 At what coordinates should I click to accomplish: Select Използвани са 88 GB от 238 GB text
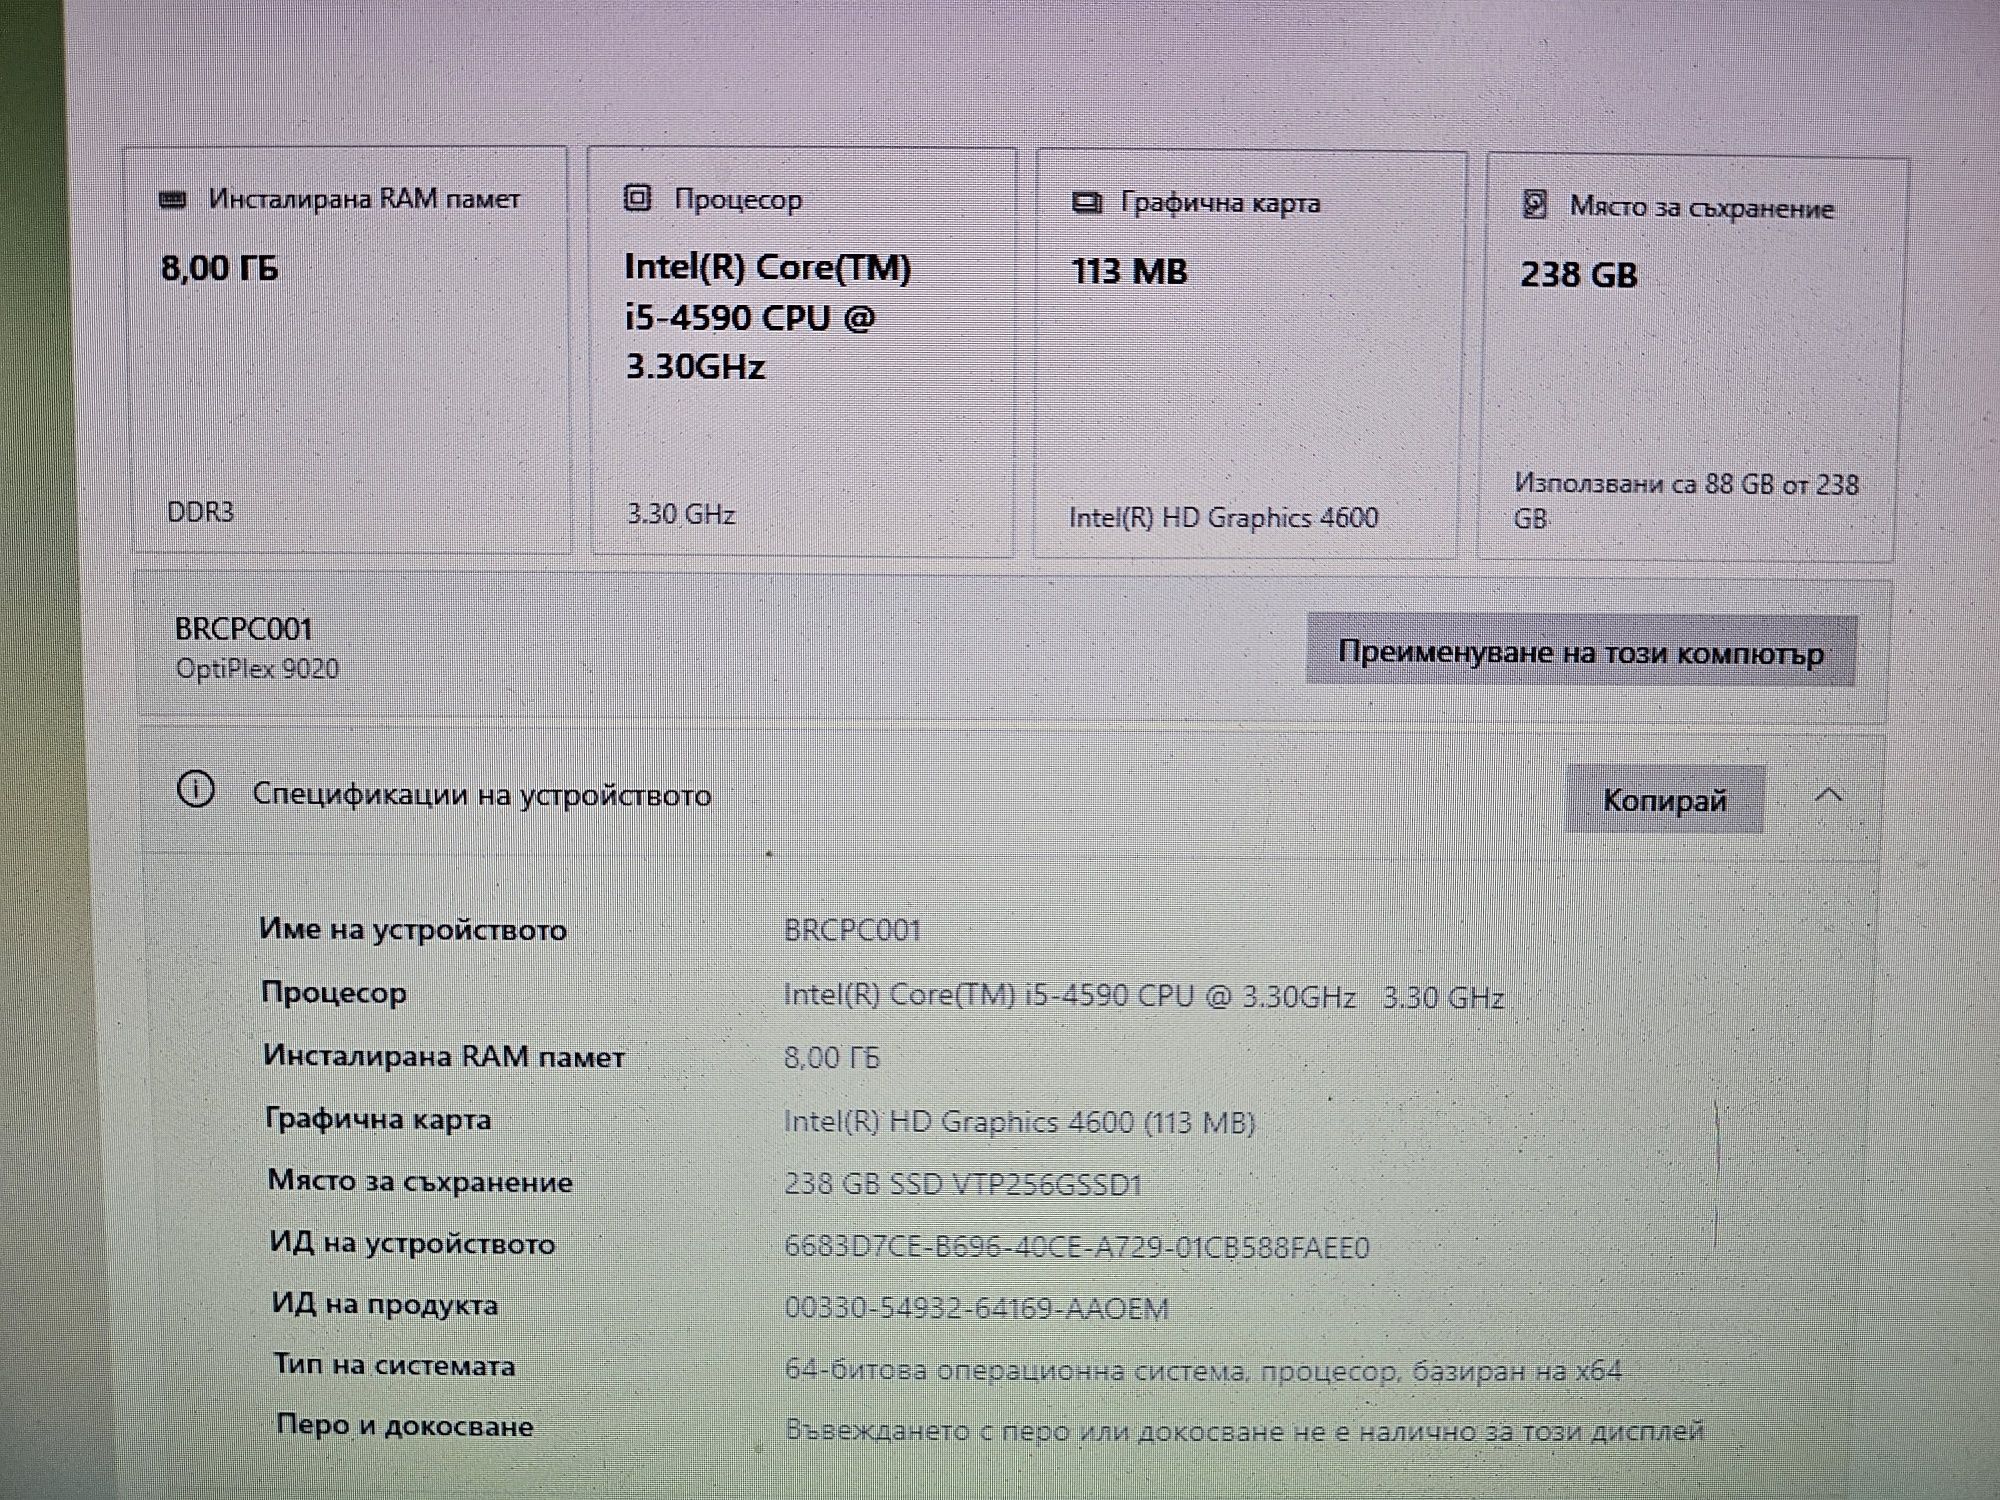[1686, 501]
